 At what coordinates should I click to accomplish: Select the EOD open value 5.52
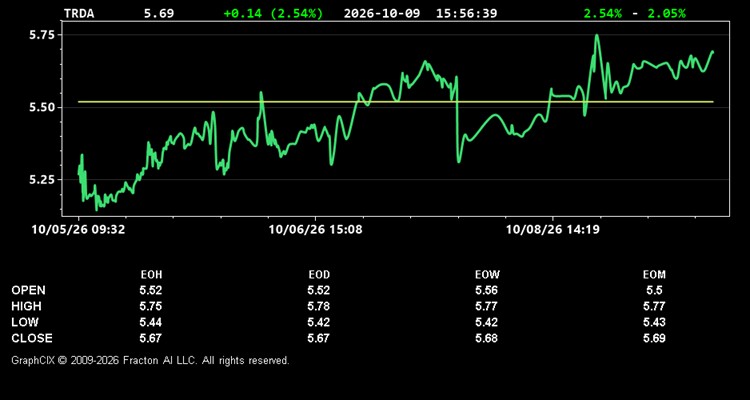coord(319,290)
